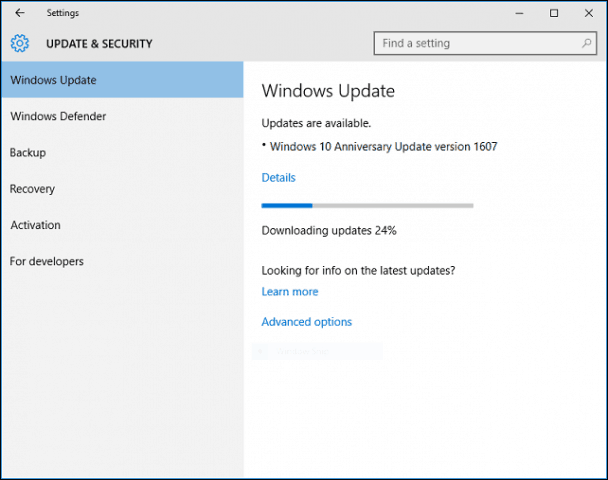Viewport: 608px width, 480px height.
Task: Open Advanced options
Action: 306,322
